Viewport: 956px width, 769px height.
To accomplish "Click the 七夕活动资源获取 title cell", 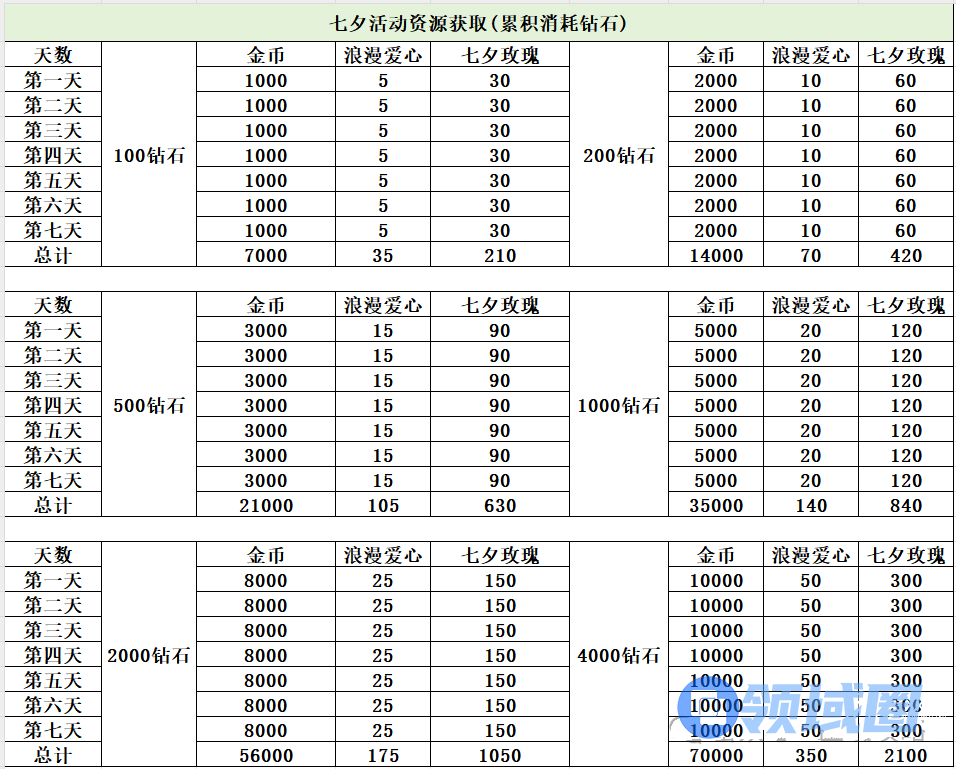I will point(478,23).
